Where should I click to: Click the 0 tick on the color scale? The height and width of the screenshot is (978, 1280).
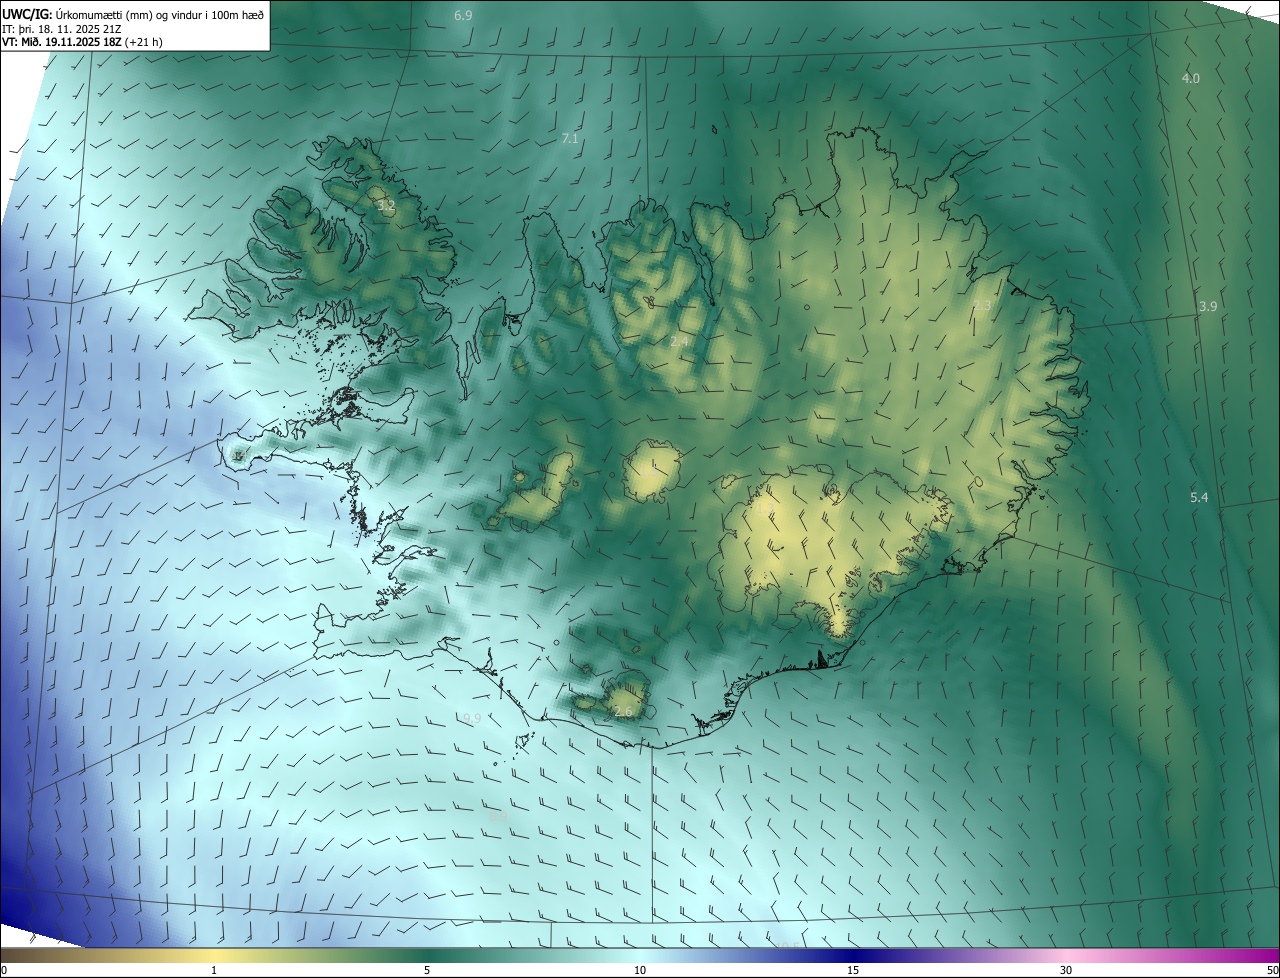(4, 970)
